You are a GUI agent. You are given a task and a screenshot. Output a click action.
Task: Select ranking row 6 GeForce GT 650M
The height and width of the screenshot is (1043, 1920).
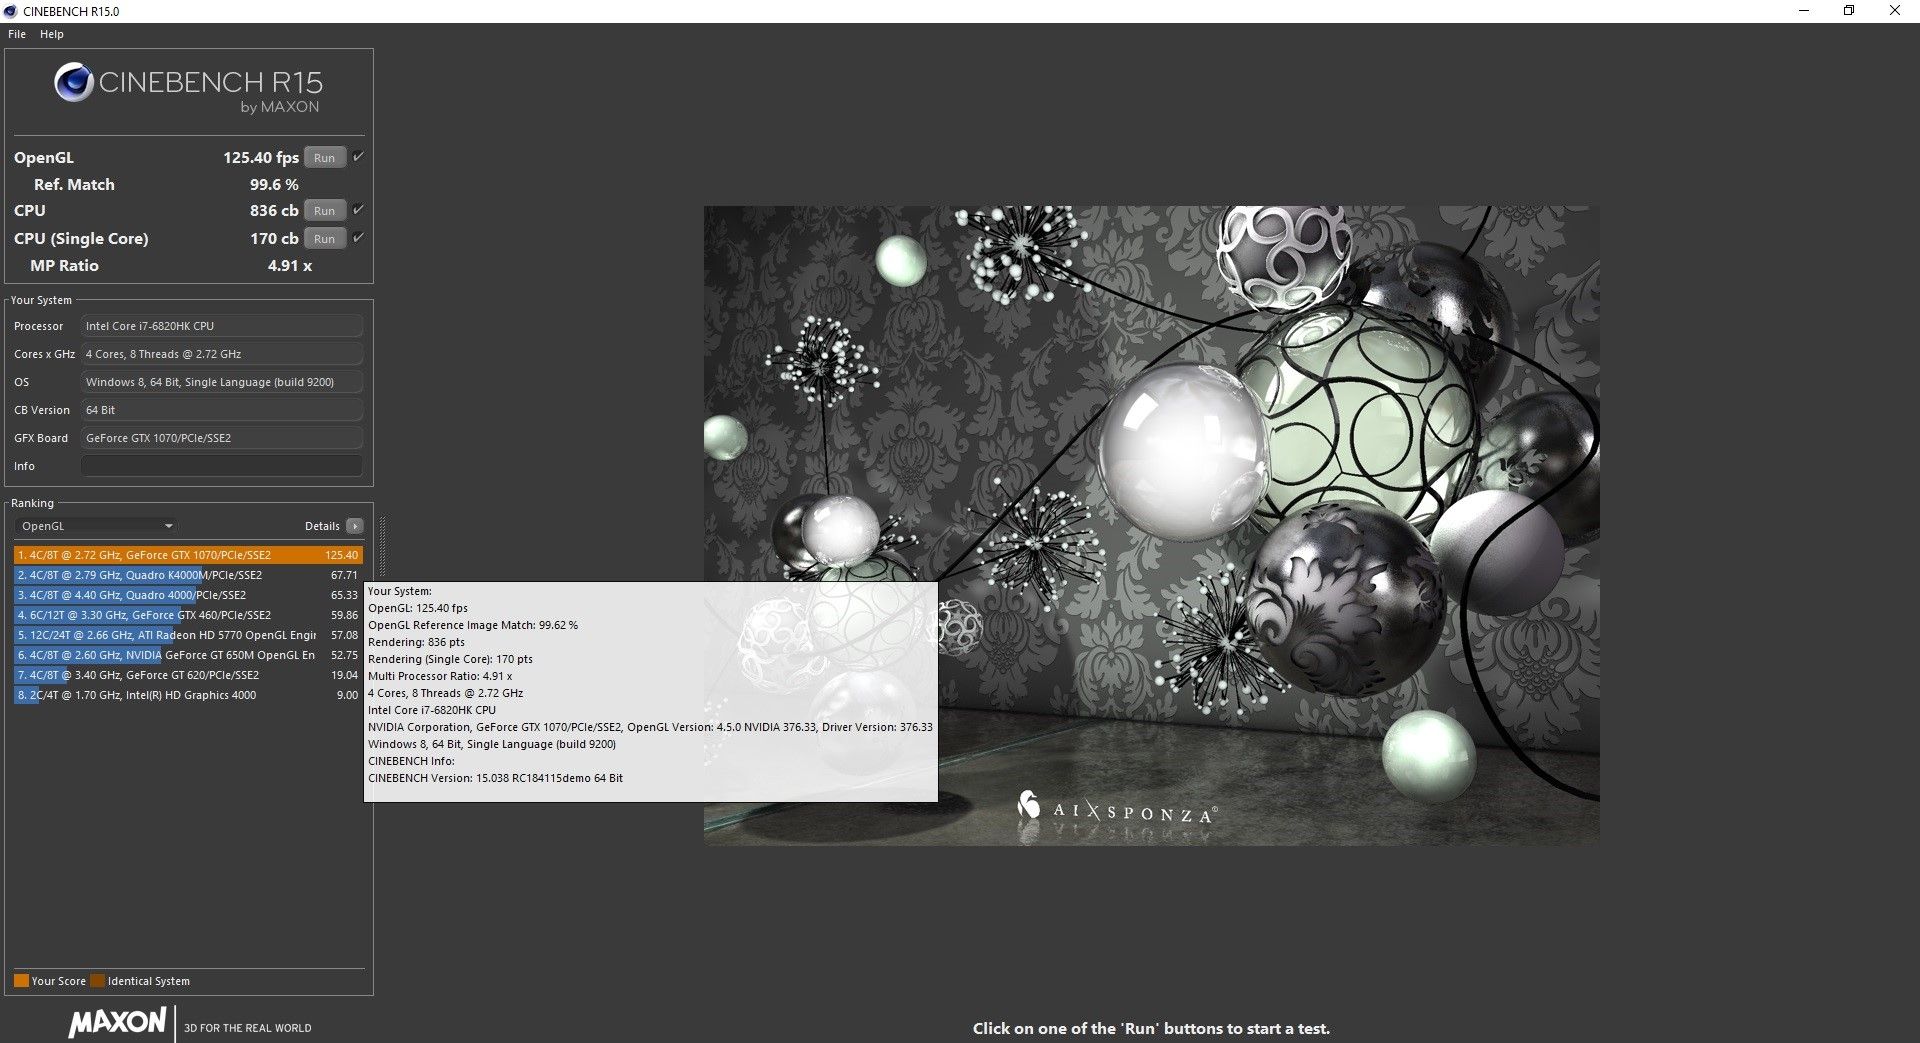pos(188,655)
